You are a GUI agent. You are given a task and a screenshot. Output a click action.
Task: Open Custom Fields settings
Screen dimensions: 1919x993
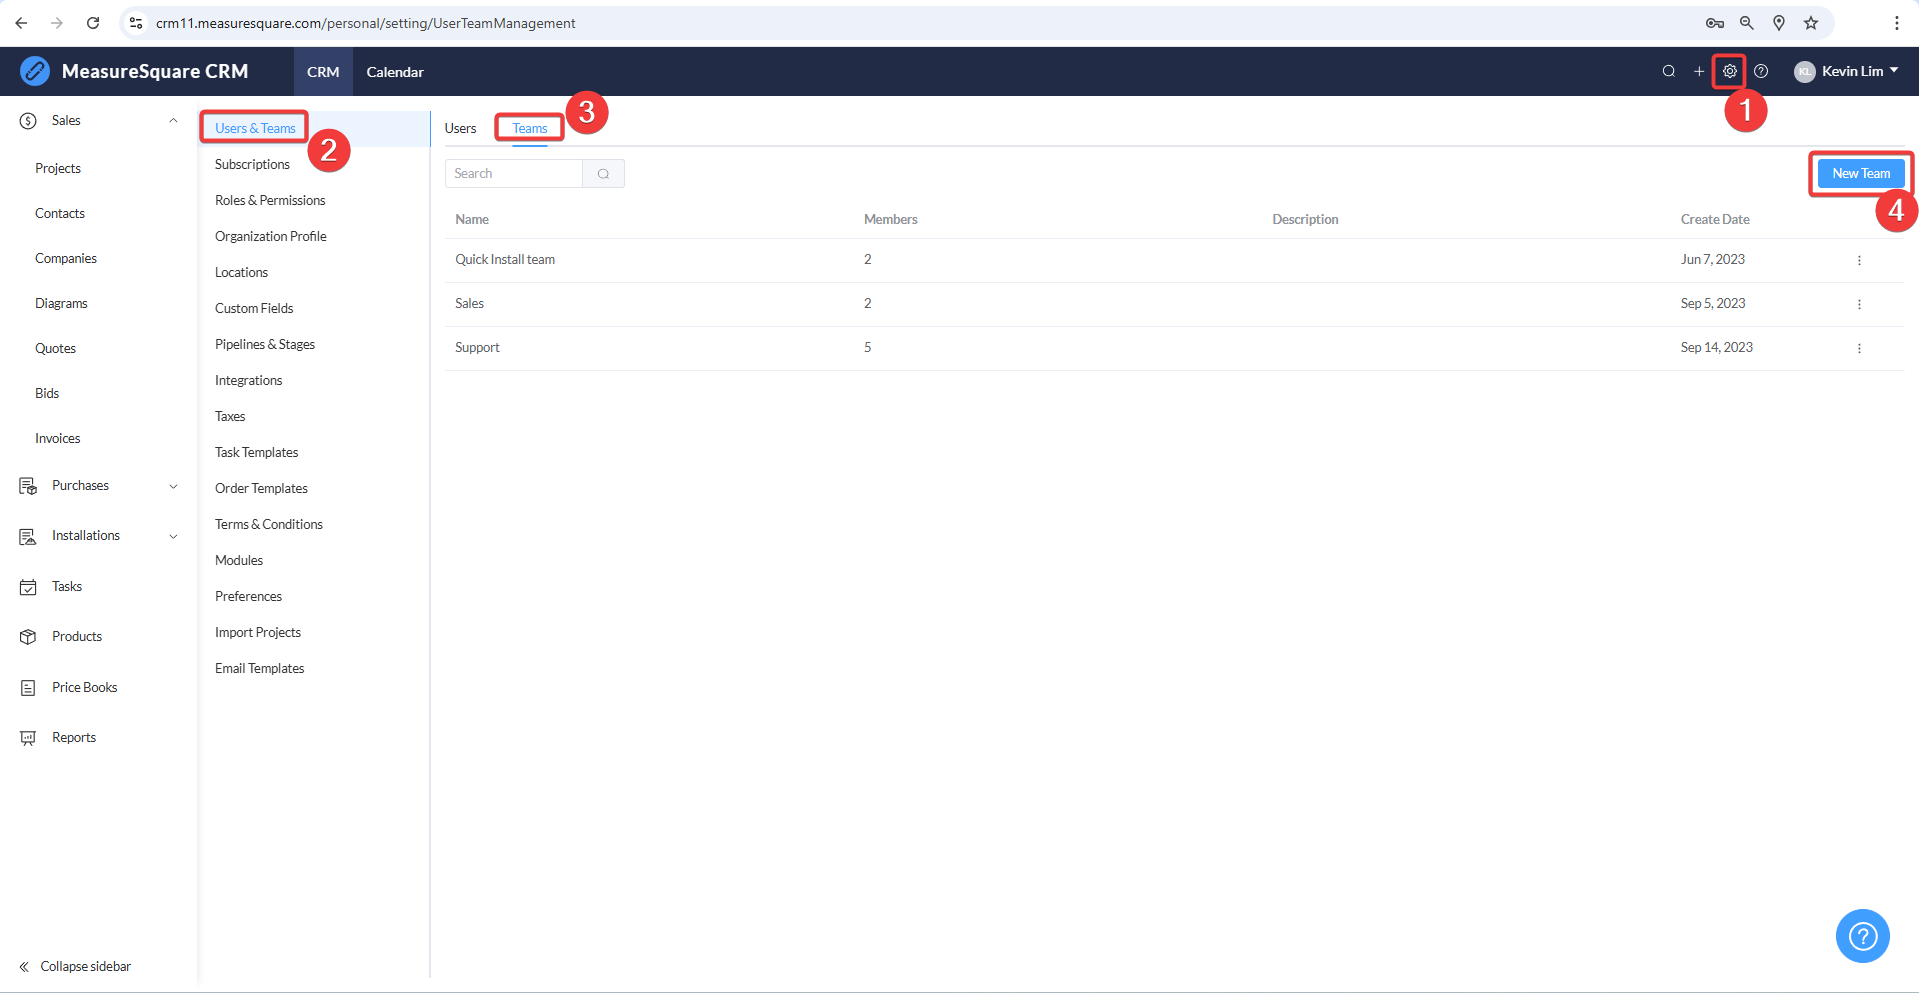[254, 308]
